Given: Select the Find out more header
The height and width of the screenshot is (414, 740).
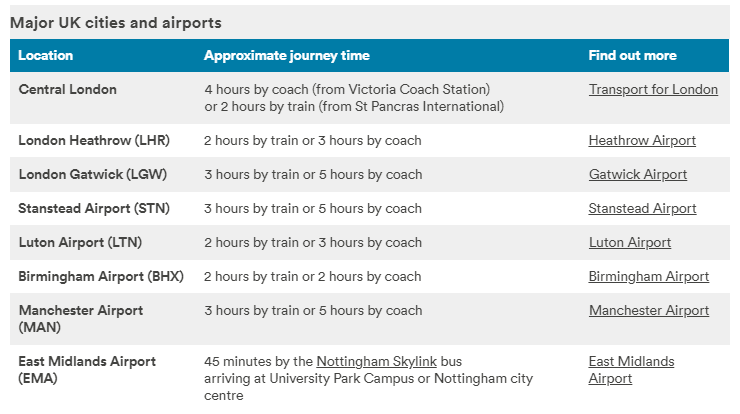Looking at the screenshot, I should (x=632, y=55).
